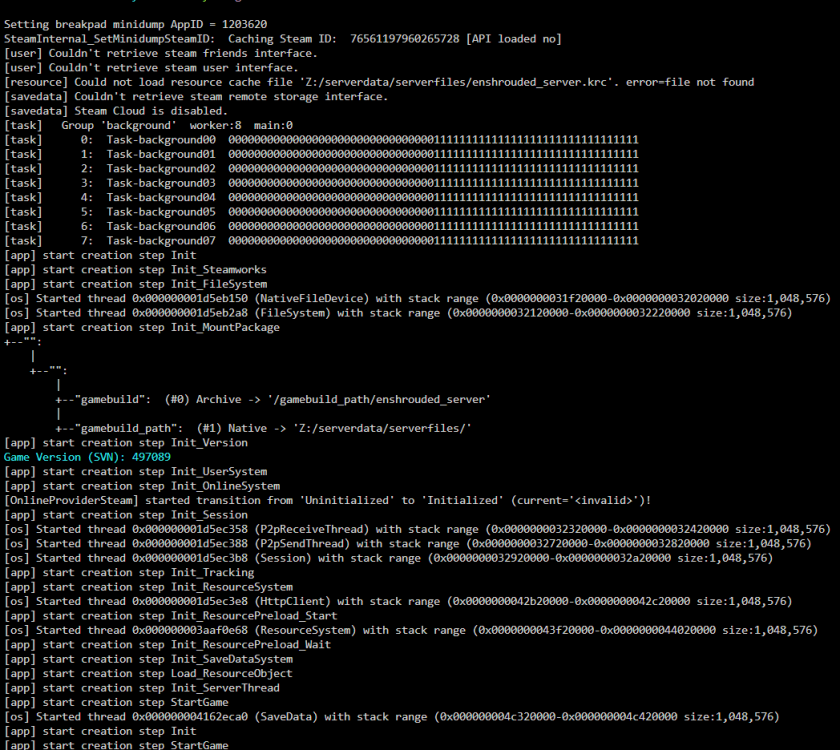Viewport: 840px width, 750px height.
Task: Click the remote storage interface savedata line
Action: click(x=196, y=96)
